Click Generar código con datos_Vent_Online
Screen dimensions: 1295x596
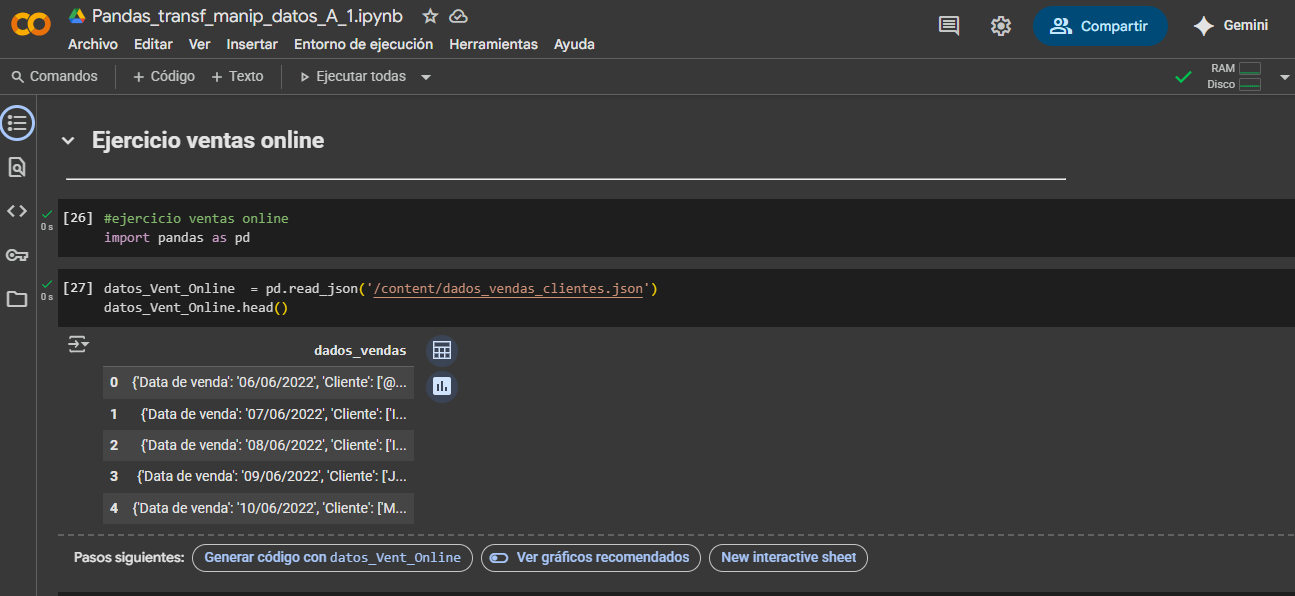pyautogui.click(x=332, y=557)
